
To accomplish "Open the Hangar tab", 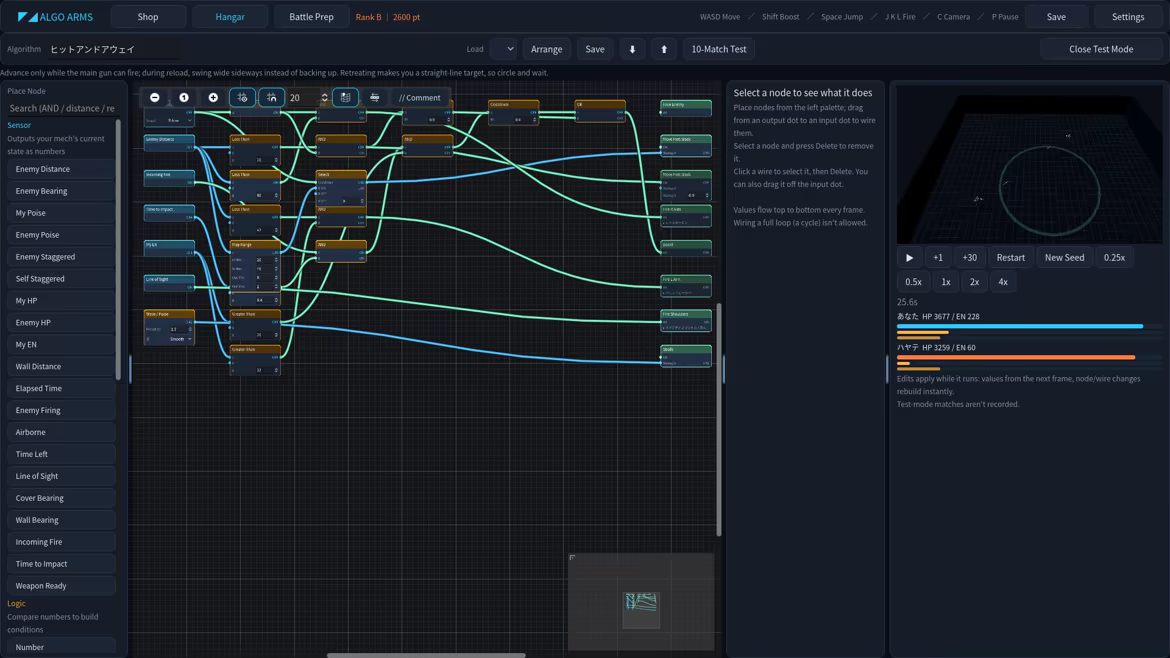I will pos(230,16).
